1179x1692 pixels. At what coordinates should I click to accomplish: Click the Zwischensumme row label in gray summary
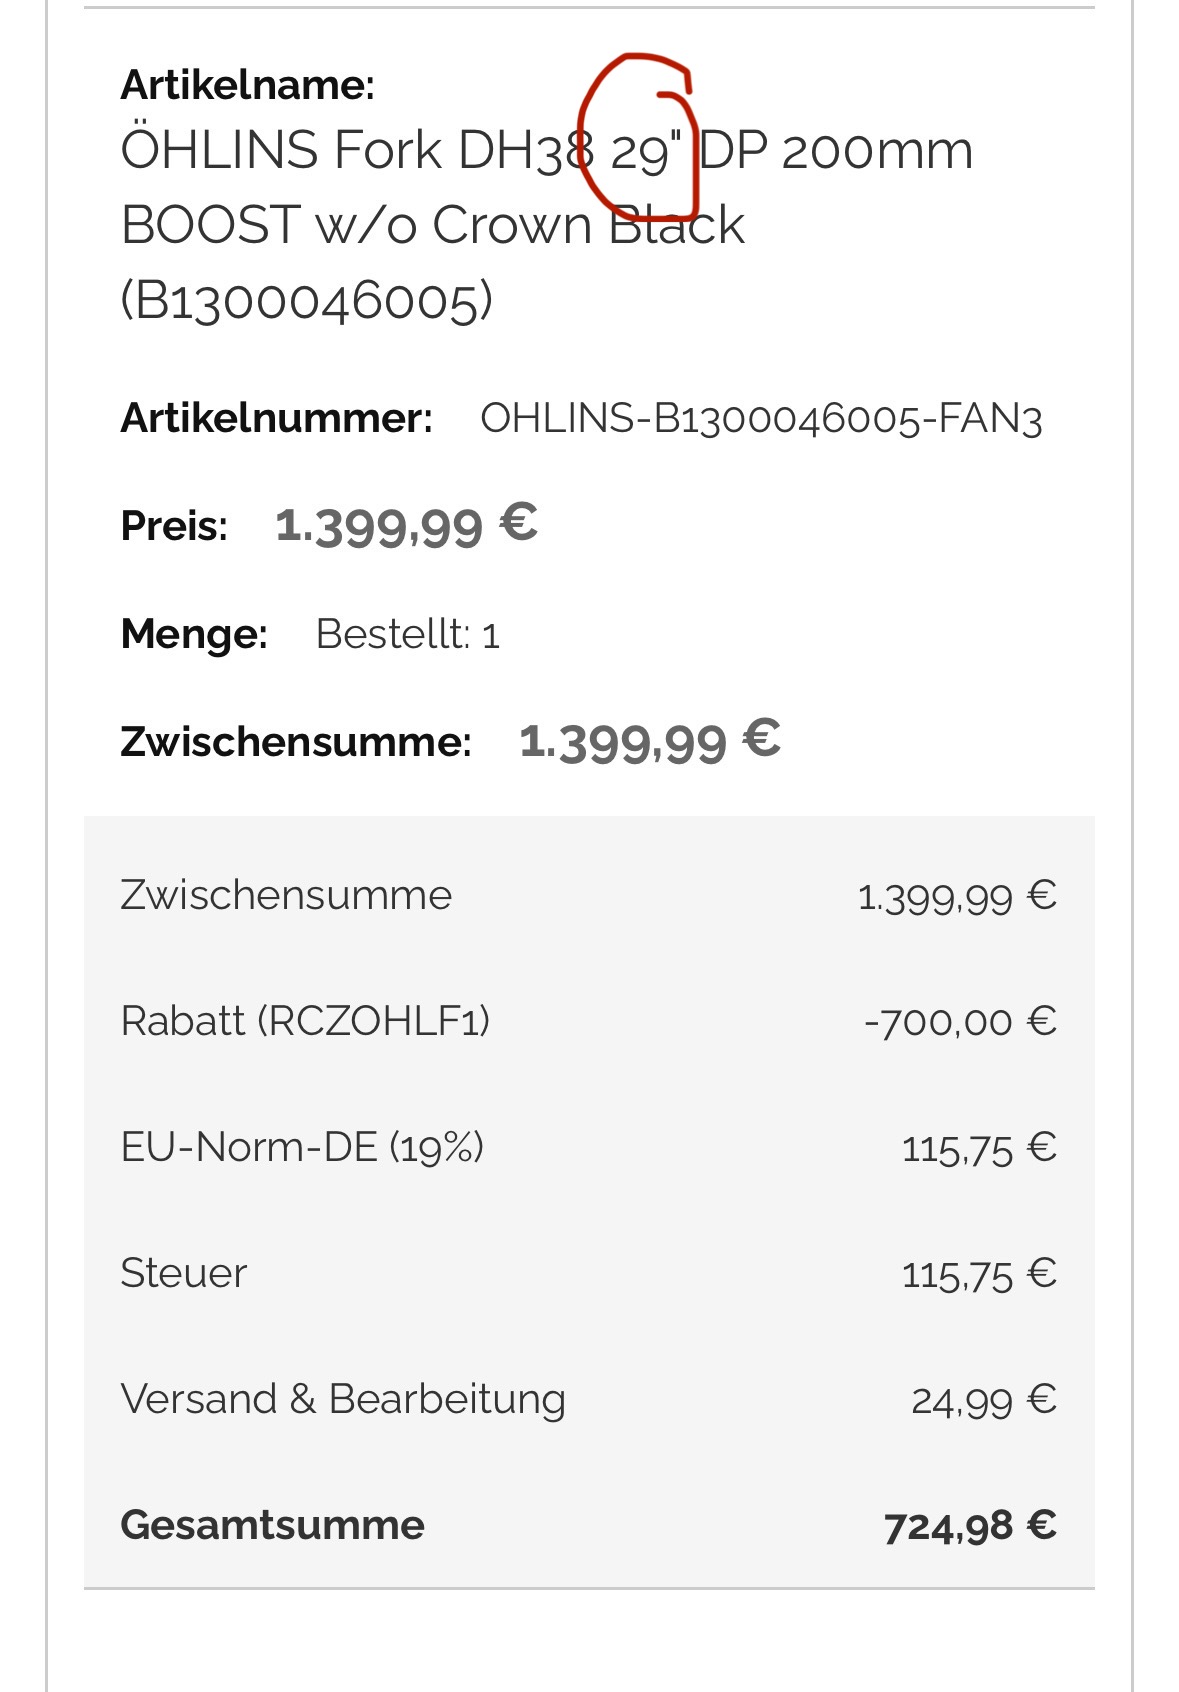(x=286, y=895)
